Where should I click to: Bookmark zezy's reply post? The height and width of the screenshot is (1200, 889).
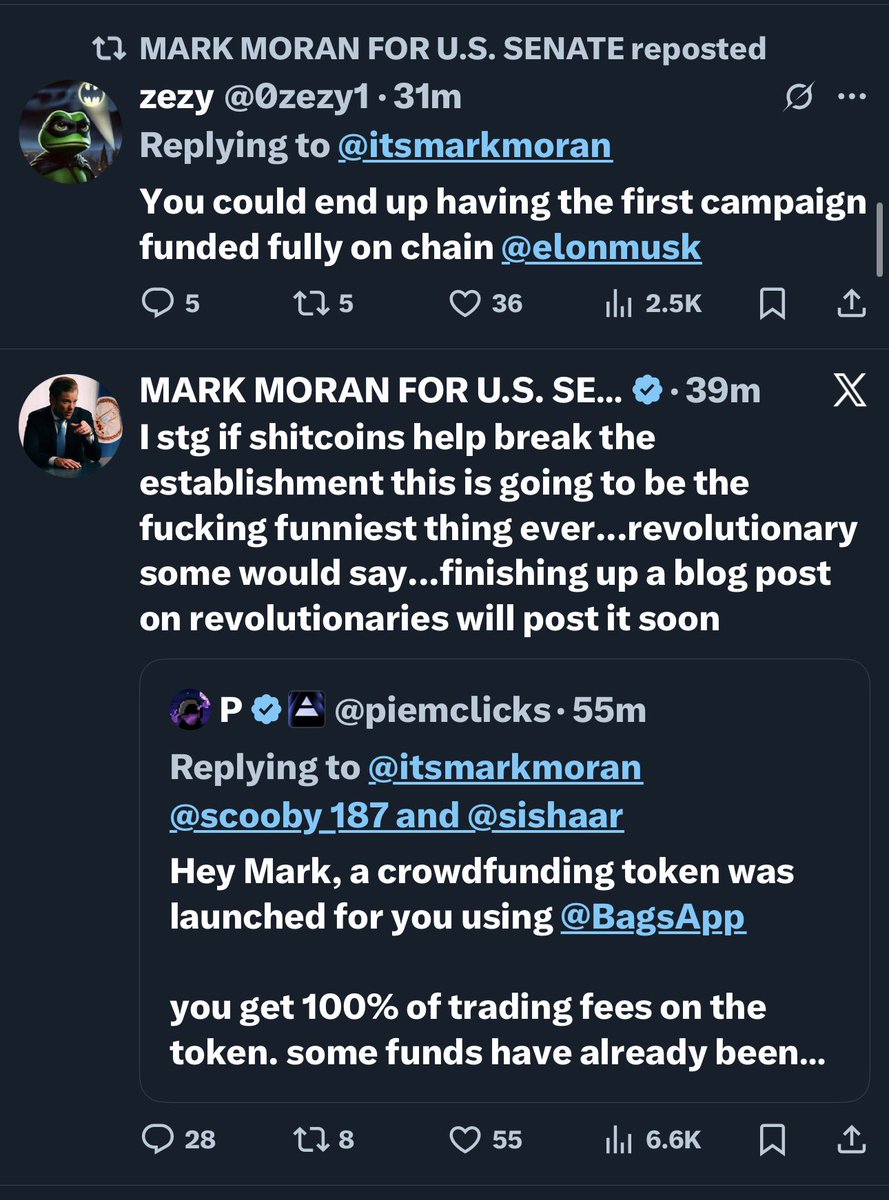[x=772, y=303]
